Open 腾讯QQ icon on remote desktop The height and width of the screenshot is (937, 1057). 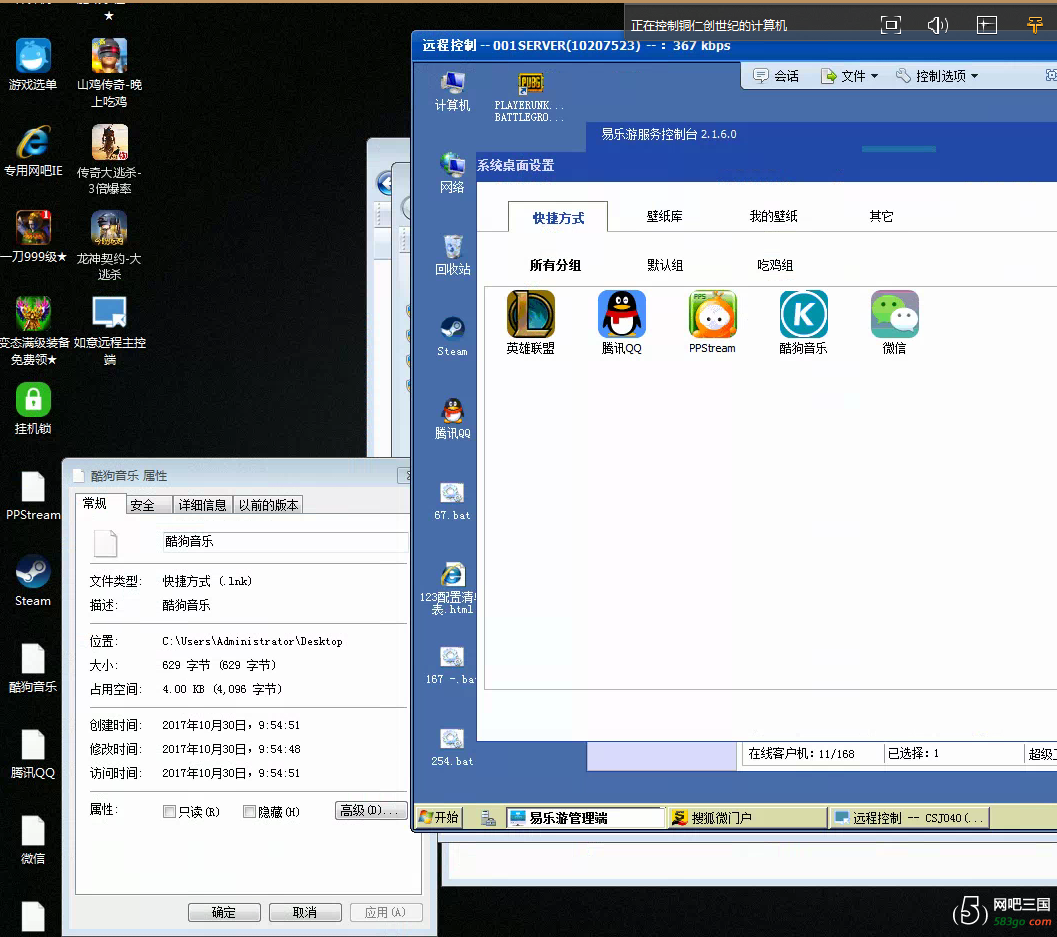pyautogui.click(x=452, y=419)
